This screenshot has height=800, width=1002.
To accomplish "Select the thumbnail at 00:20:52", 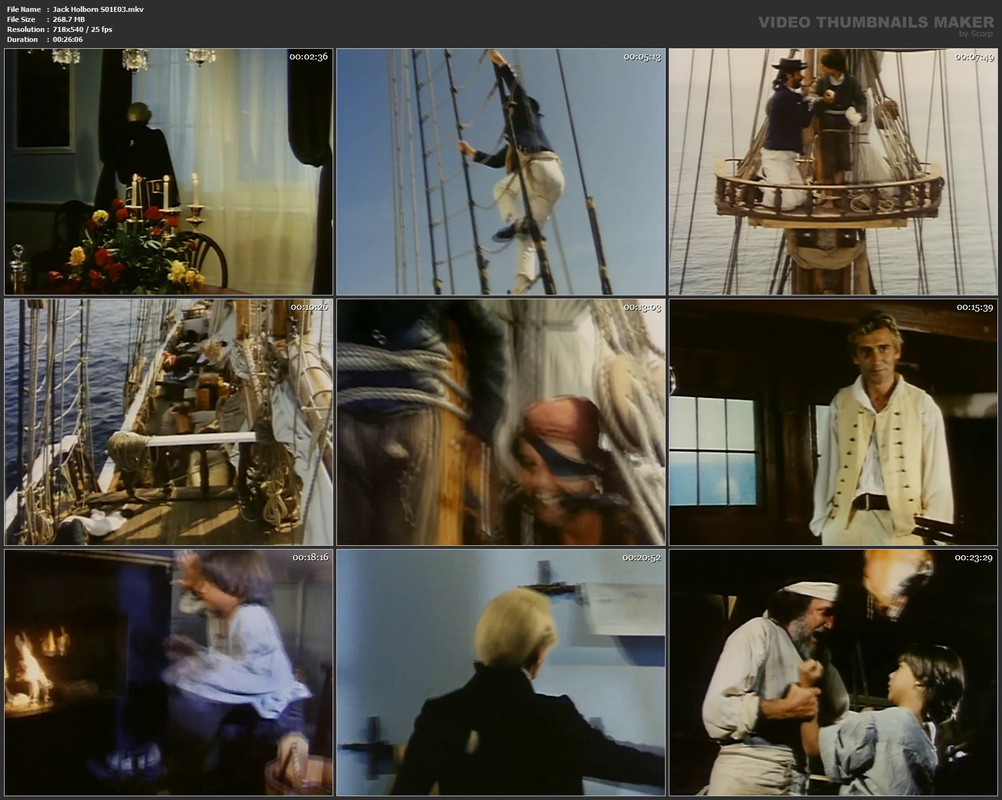I will pyautogui.click(x=501, y=672).
